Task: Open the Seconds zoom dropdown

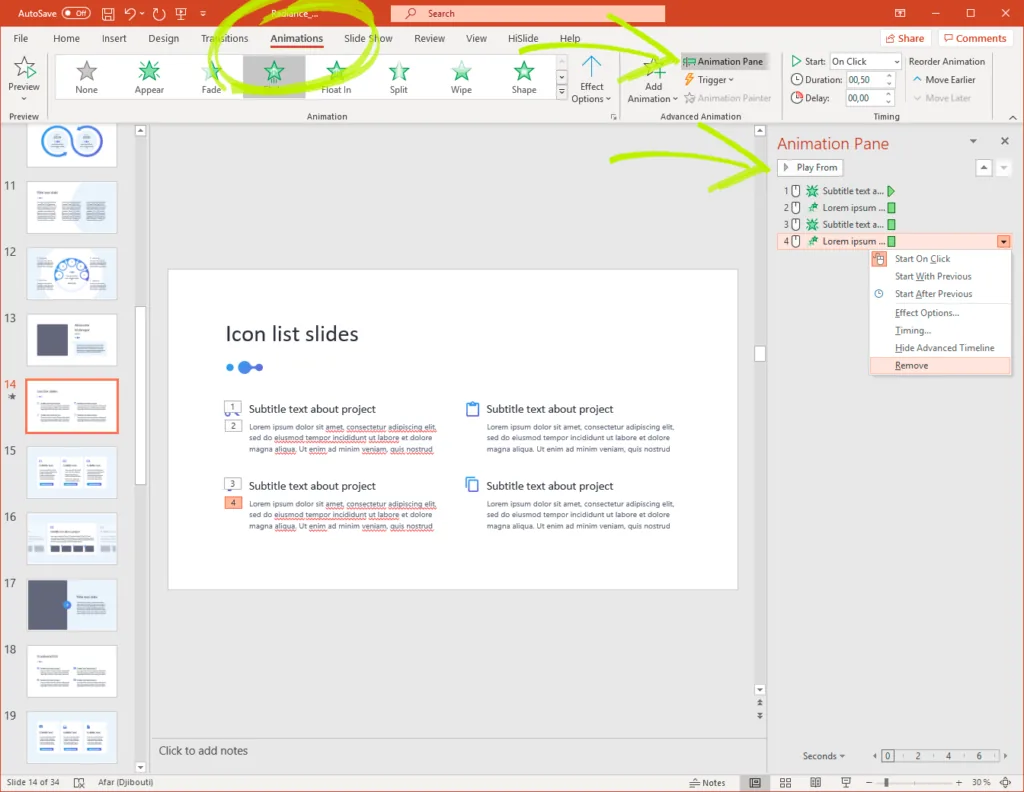Action: click(x=823, y=755)
